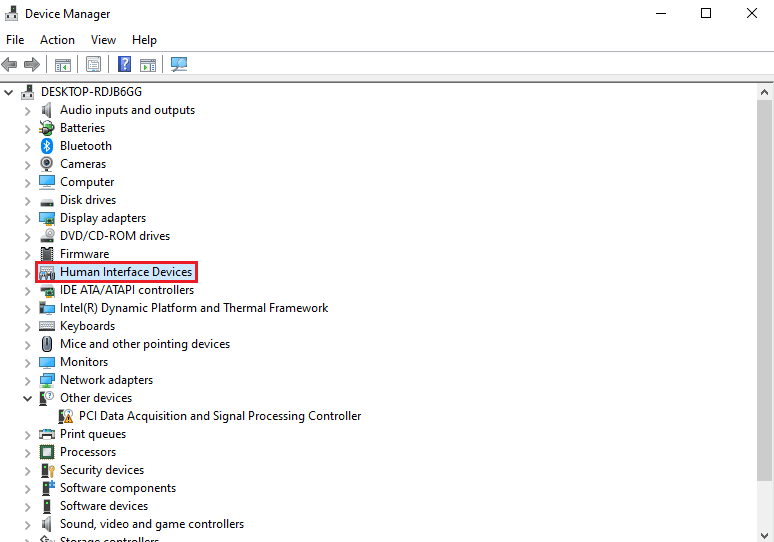Click the DESKTOP-RDJB6GG computer icon
774x542 pixels.
(28, 92)
